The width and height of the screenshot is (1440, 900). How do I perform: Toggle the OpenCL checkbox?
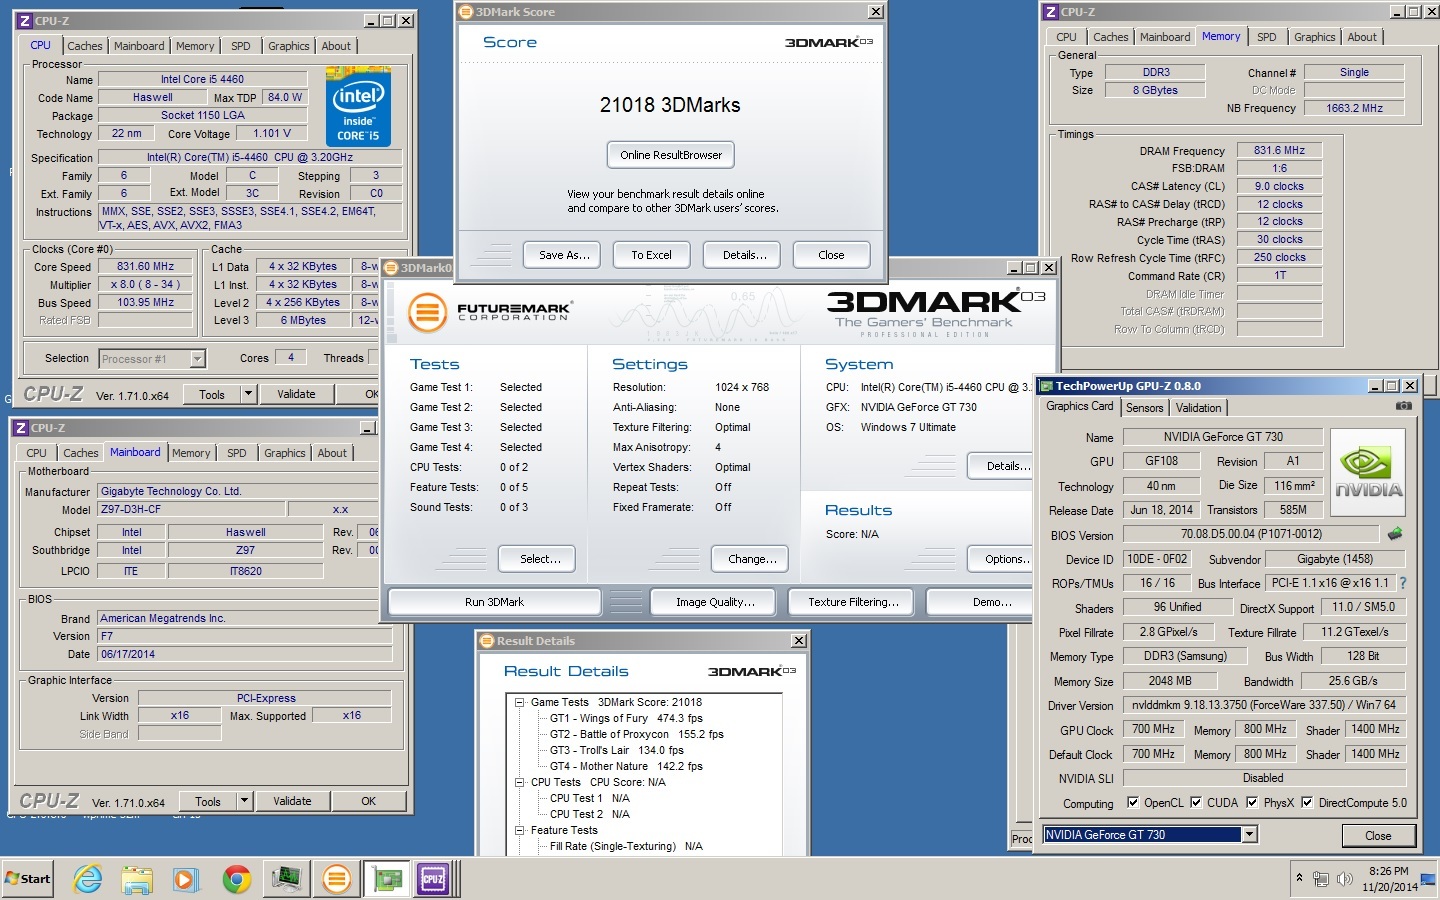coord(1133,802)
